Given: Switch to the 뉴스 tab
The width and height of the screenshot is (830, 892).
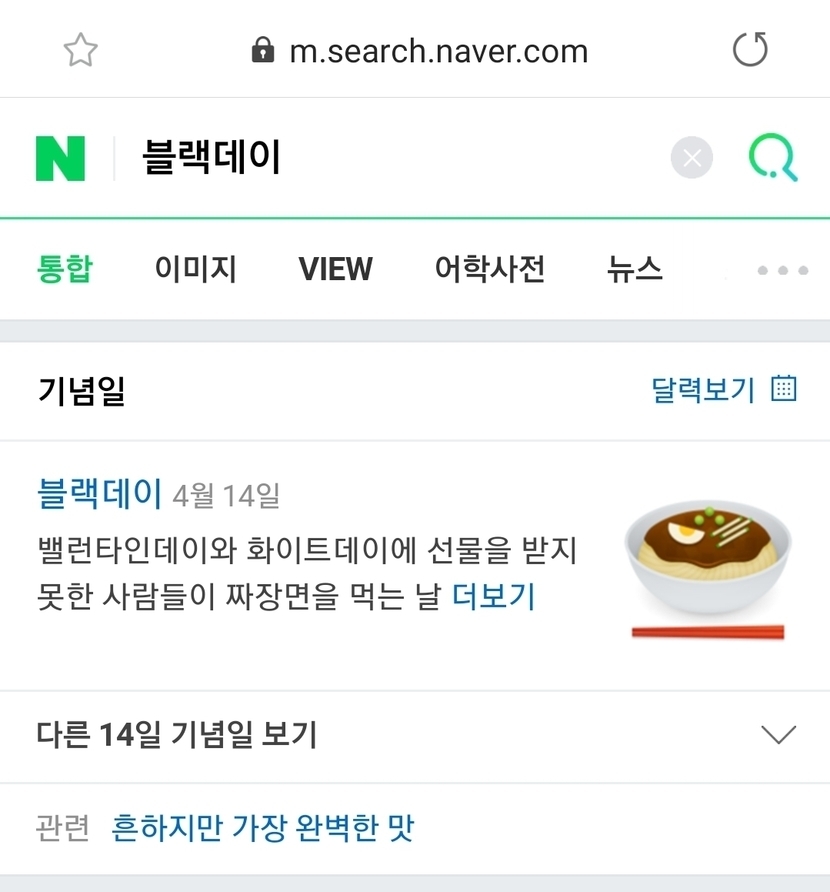Looking at the screenshot, I should point(634,269).
